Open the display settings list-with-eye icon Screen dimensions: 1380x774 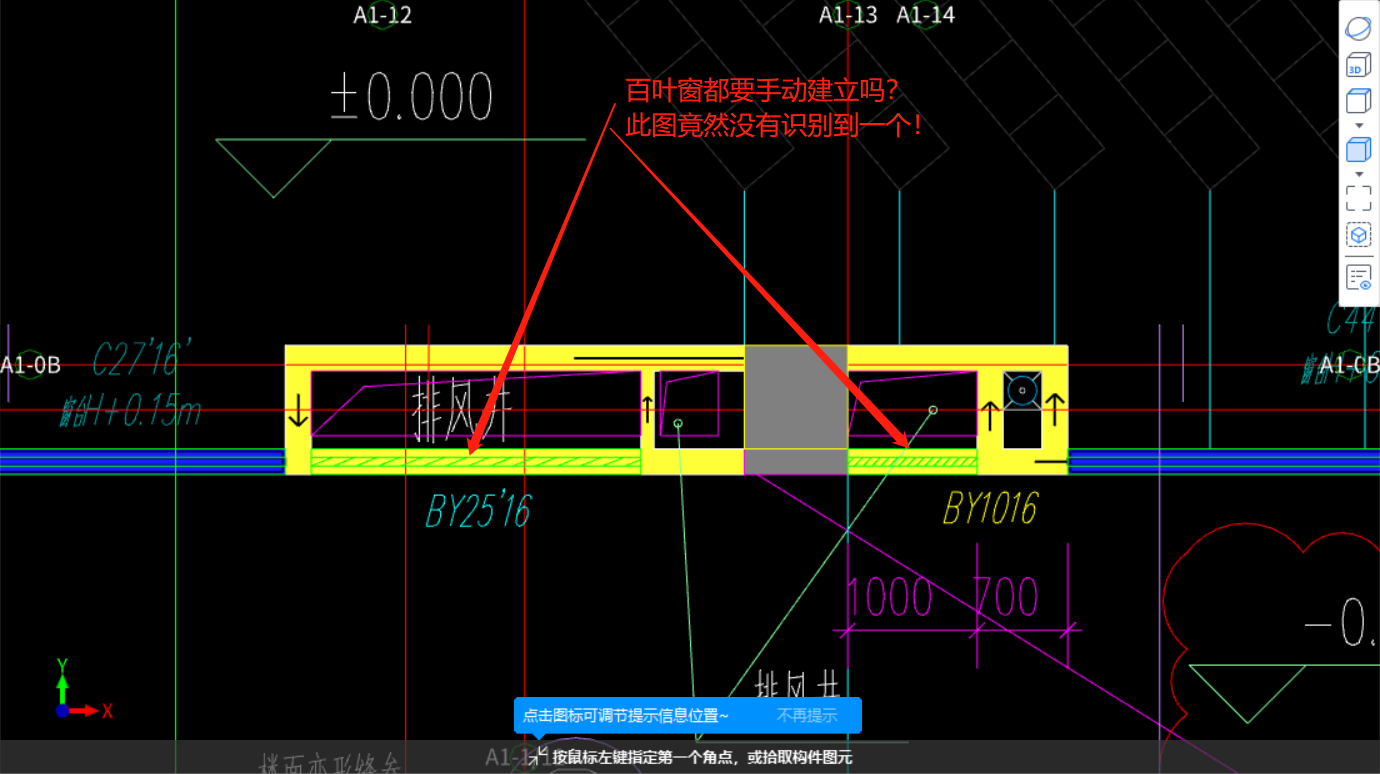pos(1358,277)
